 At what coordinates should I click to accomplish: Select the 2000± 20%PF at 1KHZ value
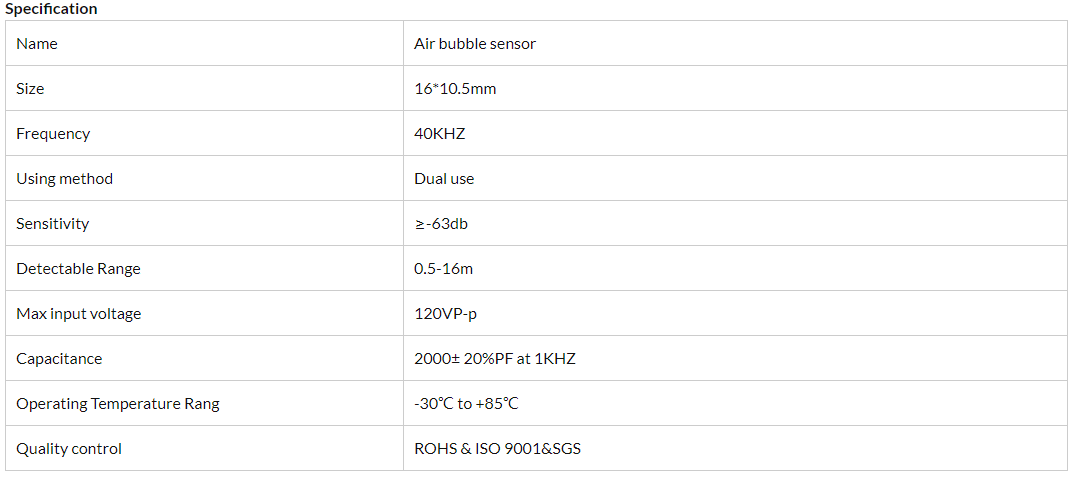(495, 359)
